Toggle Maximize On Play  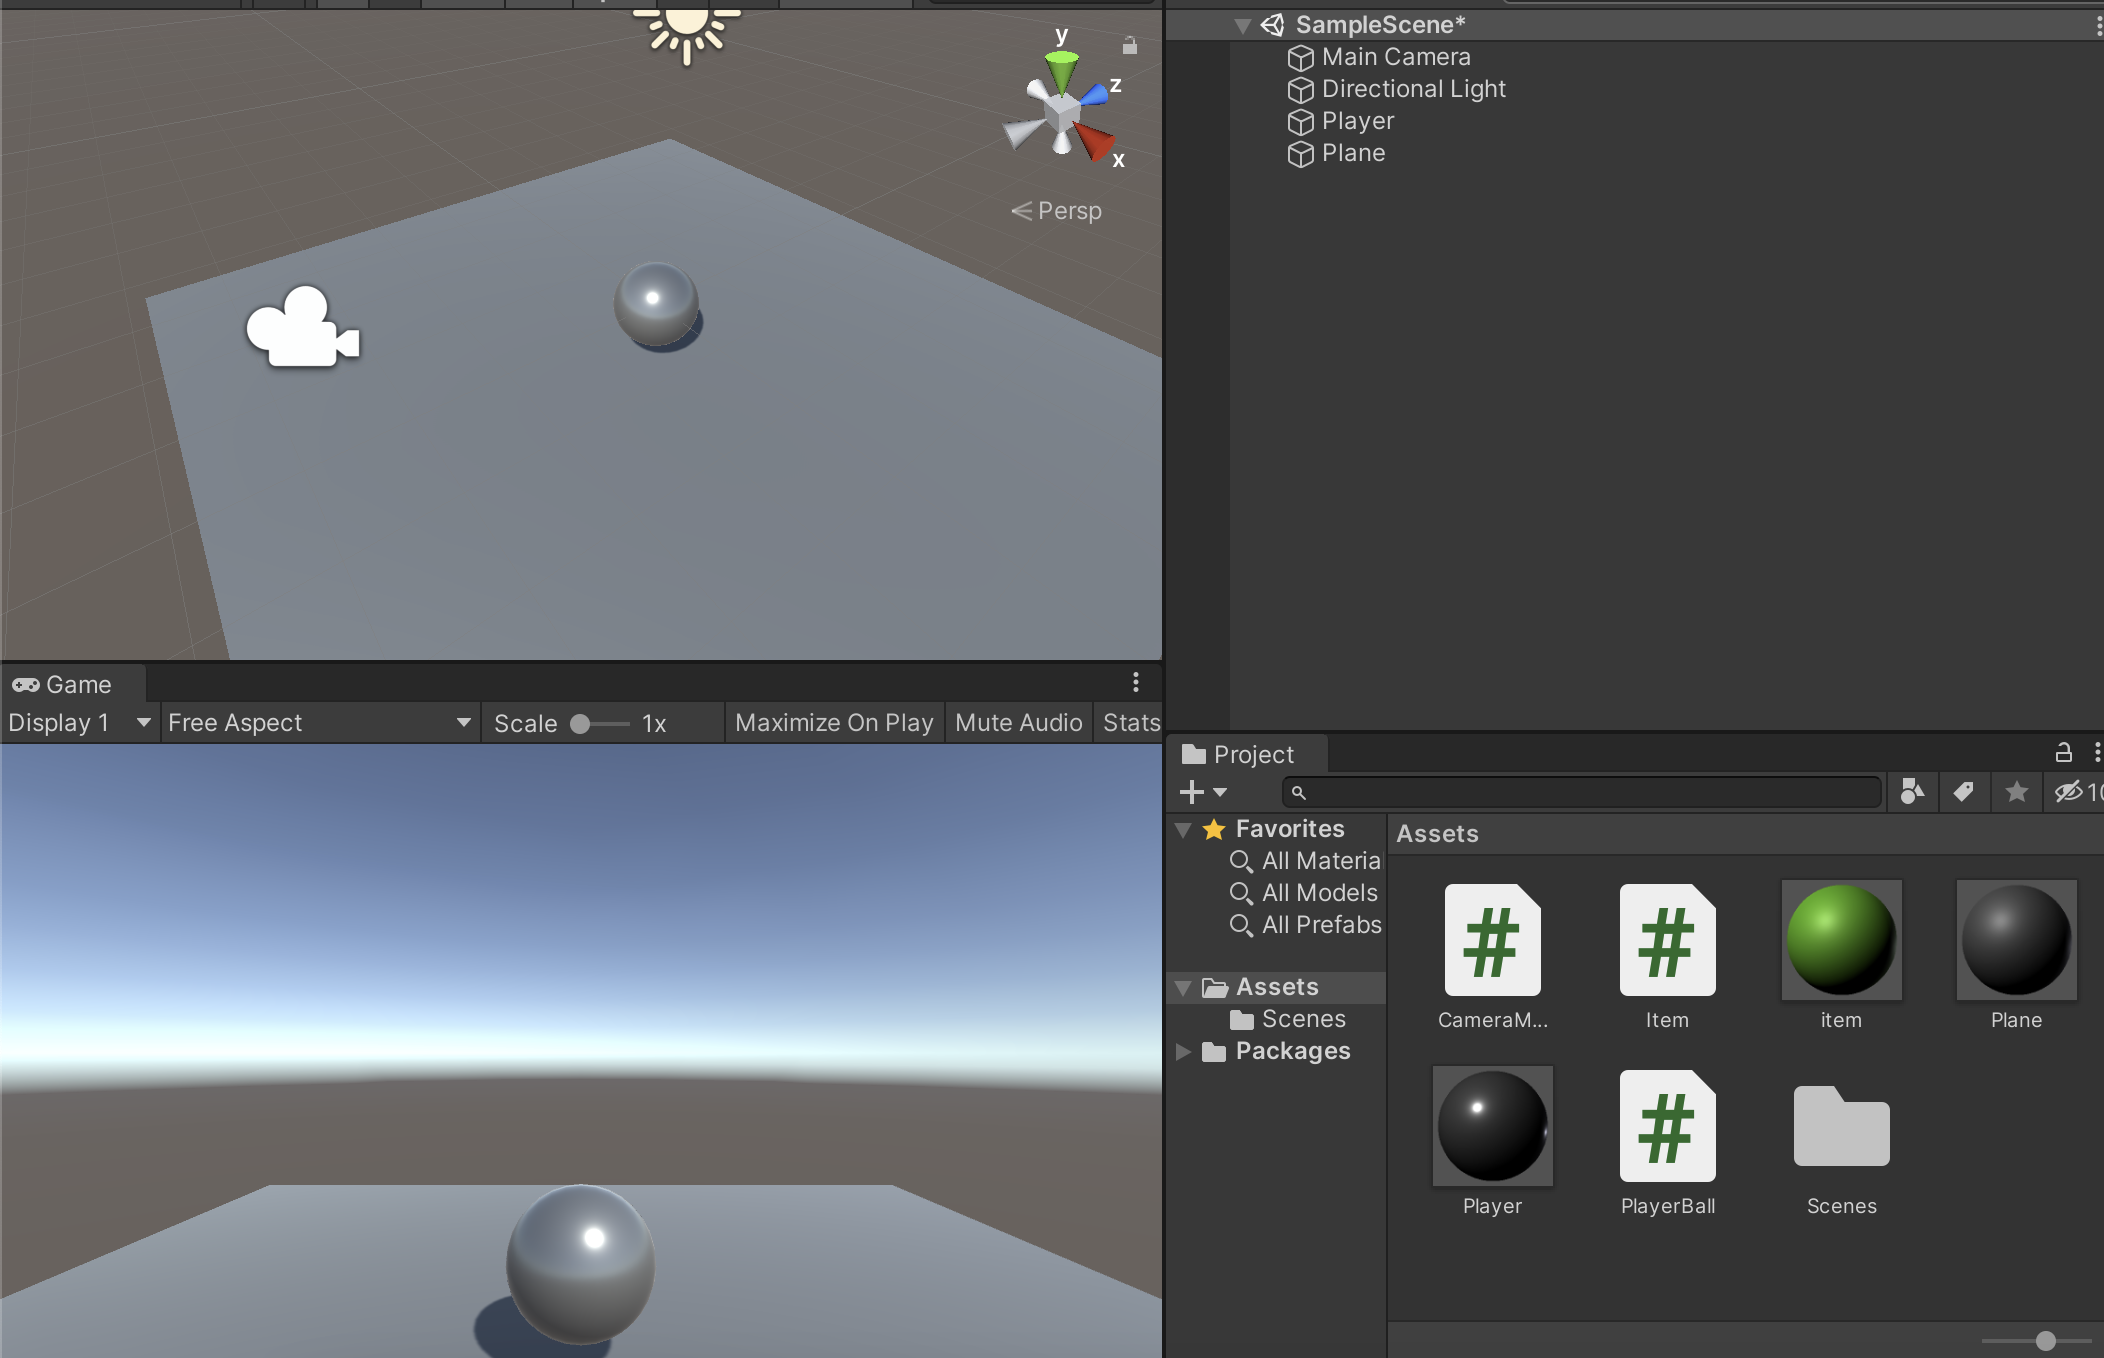pos(834,722)
